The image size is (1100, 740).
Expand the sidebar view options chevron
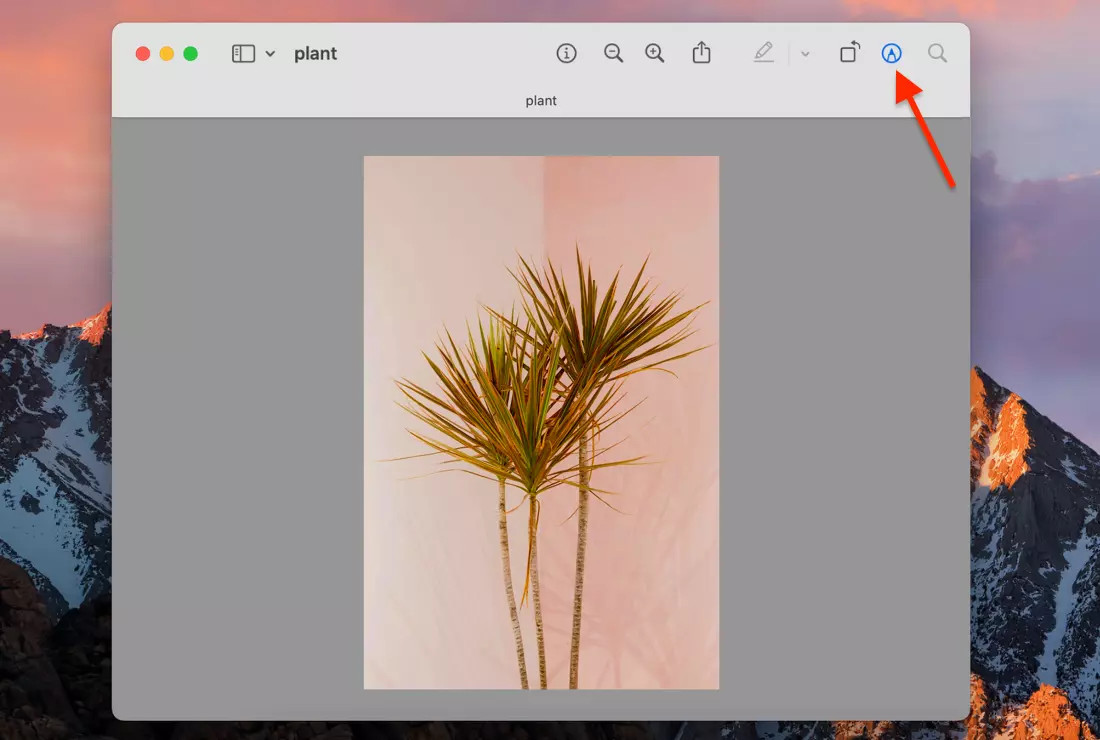coord(270,54)
